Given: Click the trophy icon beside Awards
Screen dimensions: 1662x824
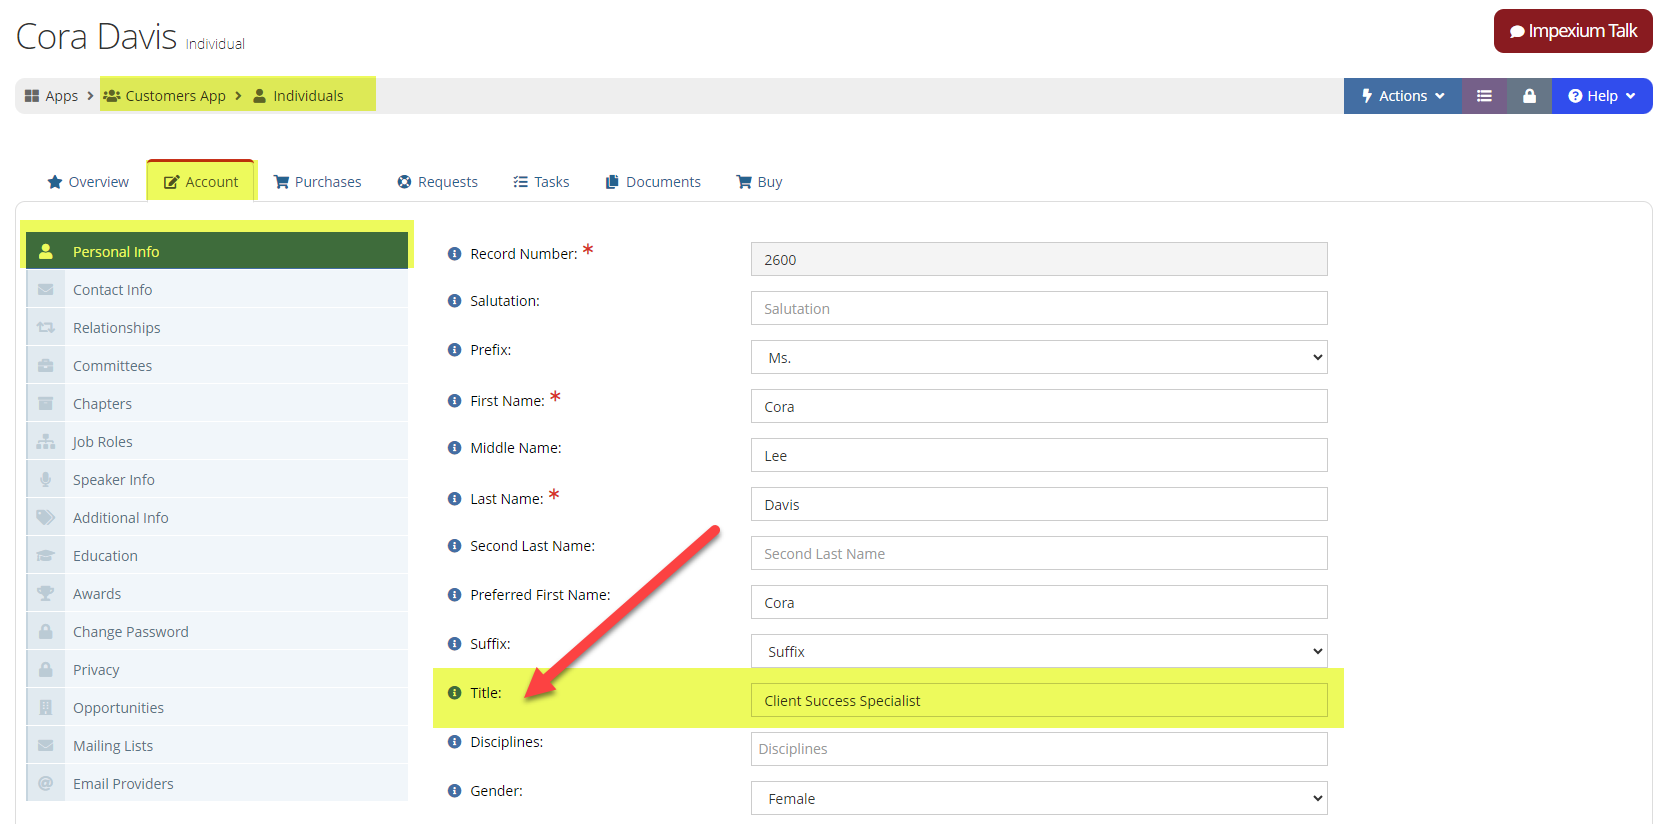Looking at the screenshot, I should pyautogui.click(x=46, y=594).
